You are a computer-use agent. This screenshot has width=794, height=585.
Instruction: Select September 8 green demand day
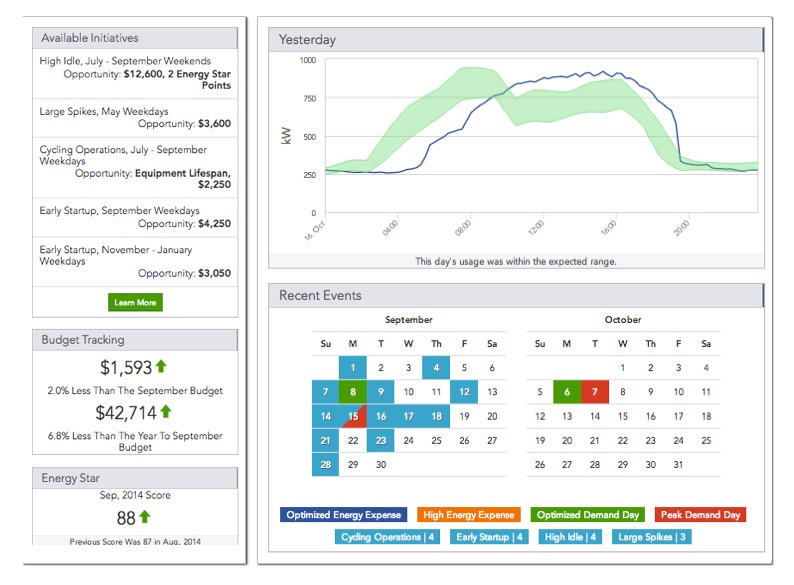(353, 393)
